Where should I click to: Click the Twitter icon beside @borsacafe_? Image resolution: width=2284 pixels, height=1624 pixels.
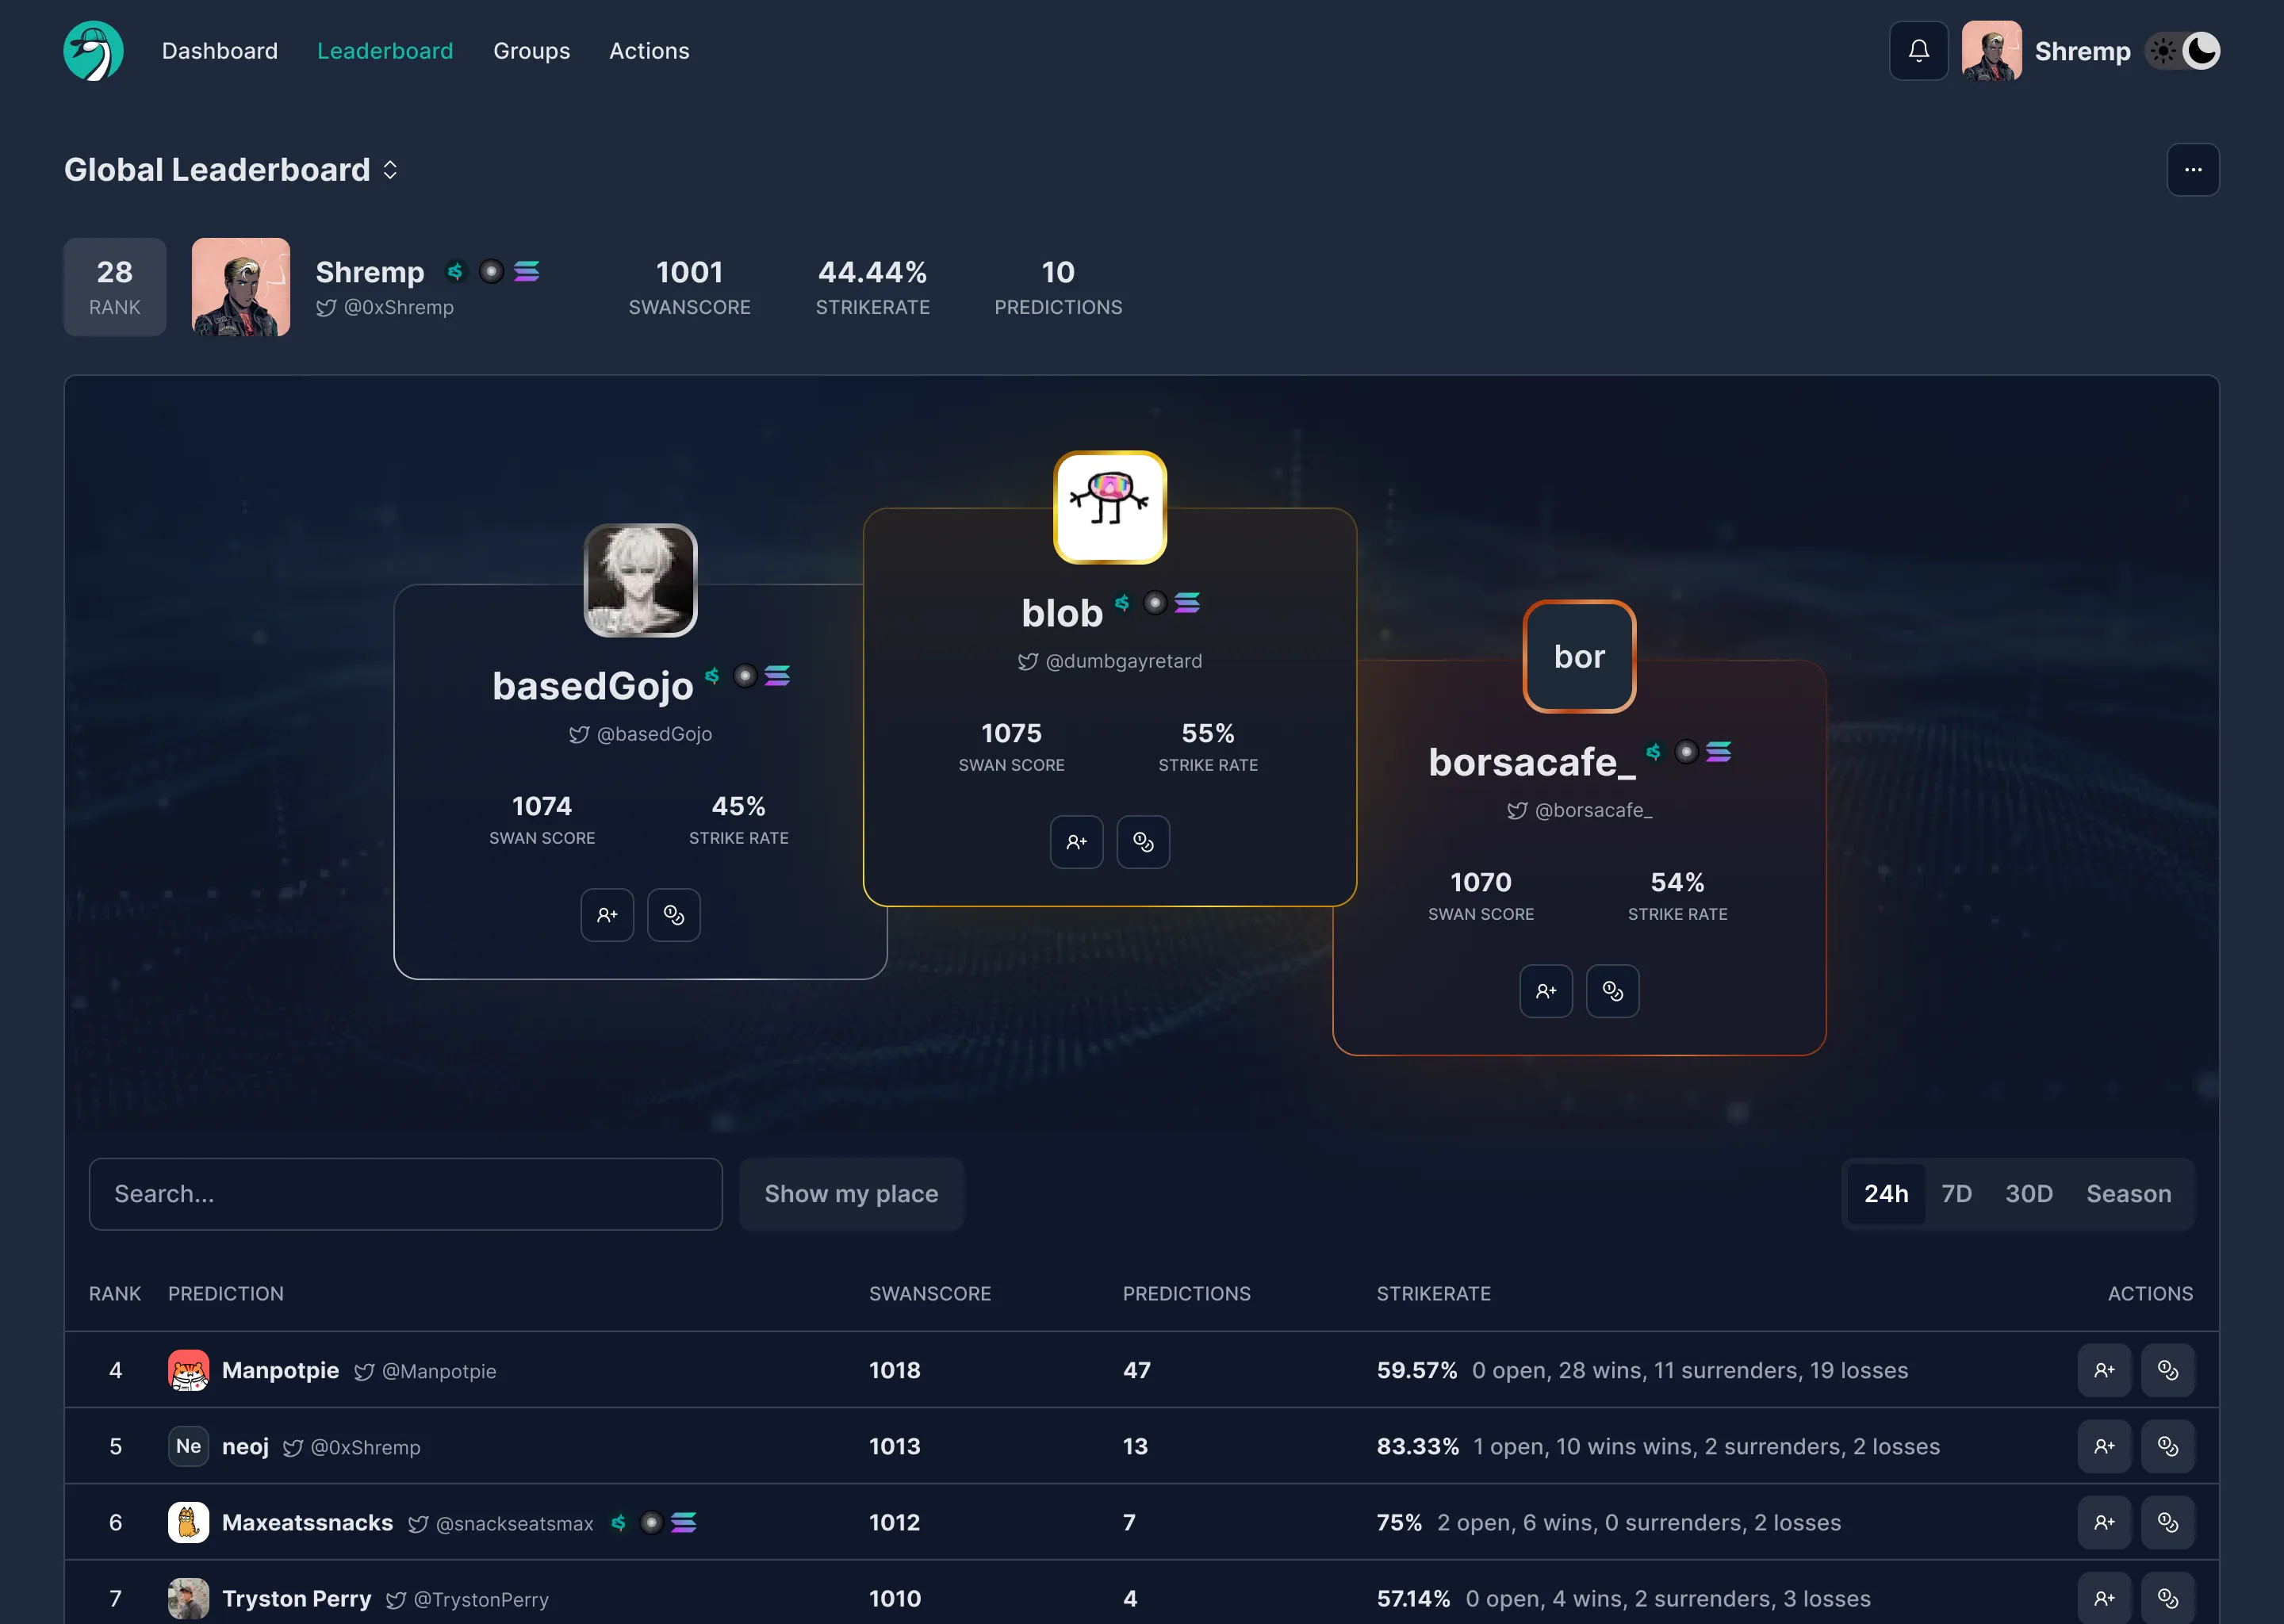tap(1517, 811)
